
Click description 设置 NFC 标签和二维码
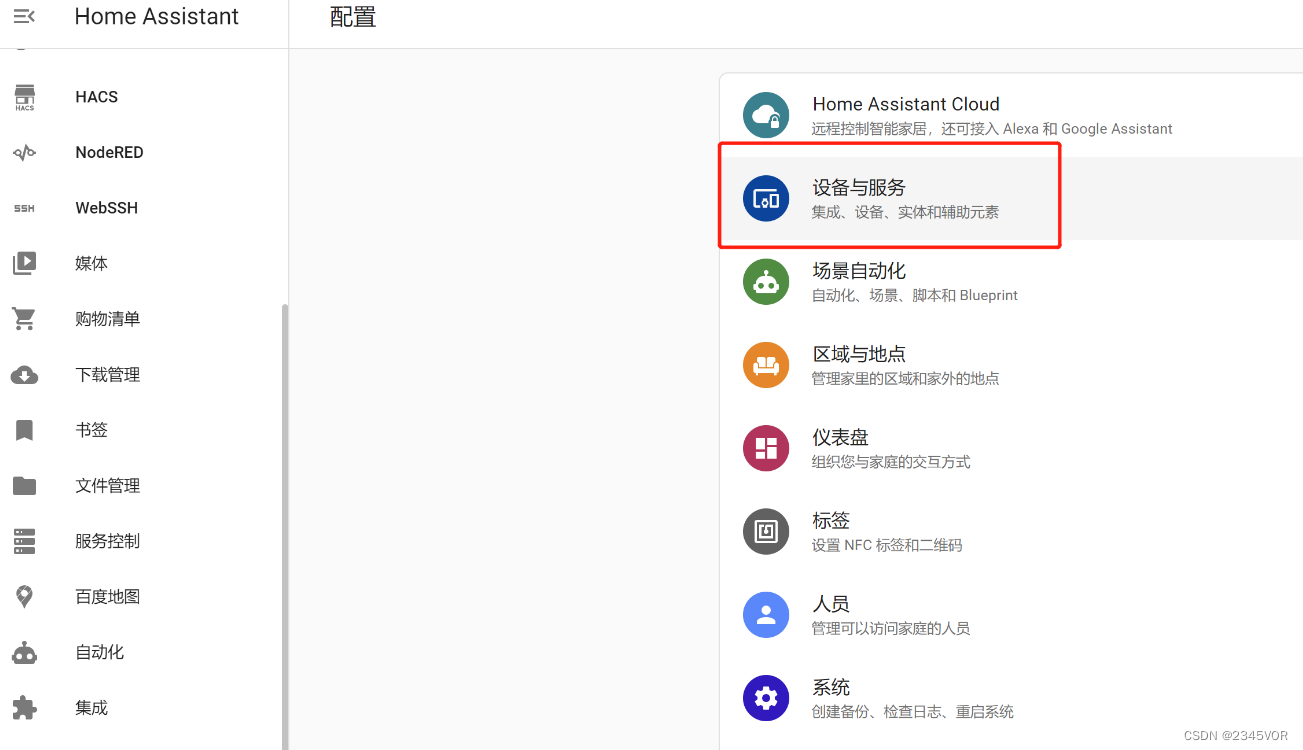tap(887, 545)
